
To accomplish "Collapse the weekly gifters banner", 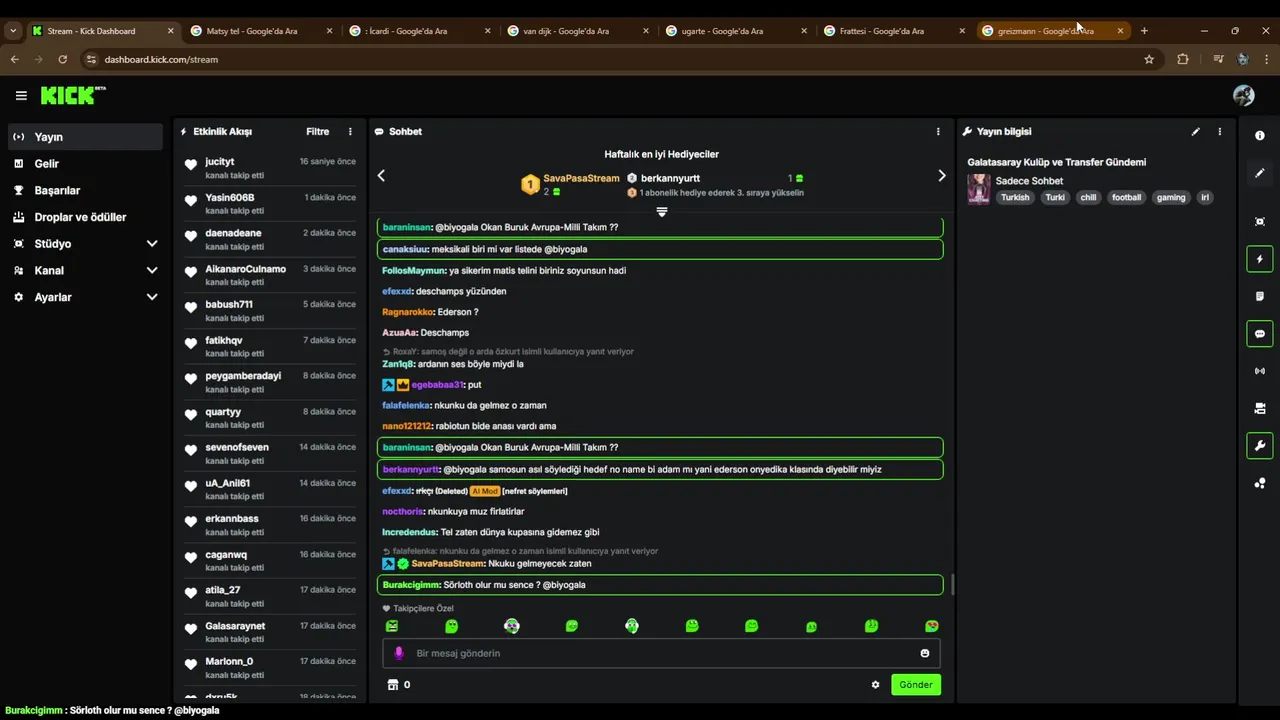I will (661, 212).
